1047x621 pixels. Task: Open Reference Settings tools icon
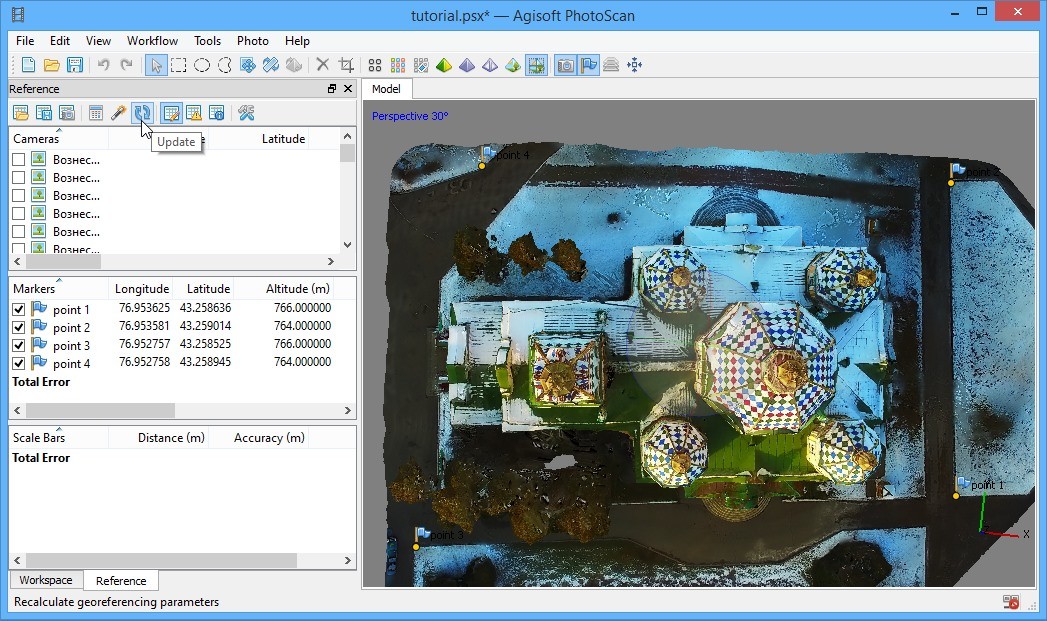246,113
